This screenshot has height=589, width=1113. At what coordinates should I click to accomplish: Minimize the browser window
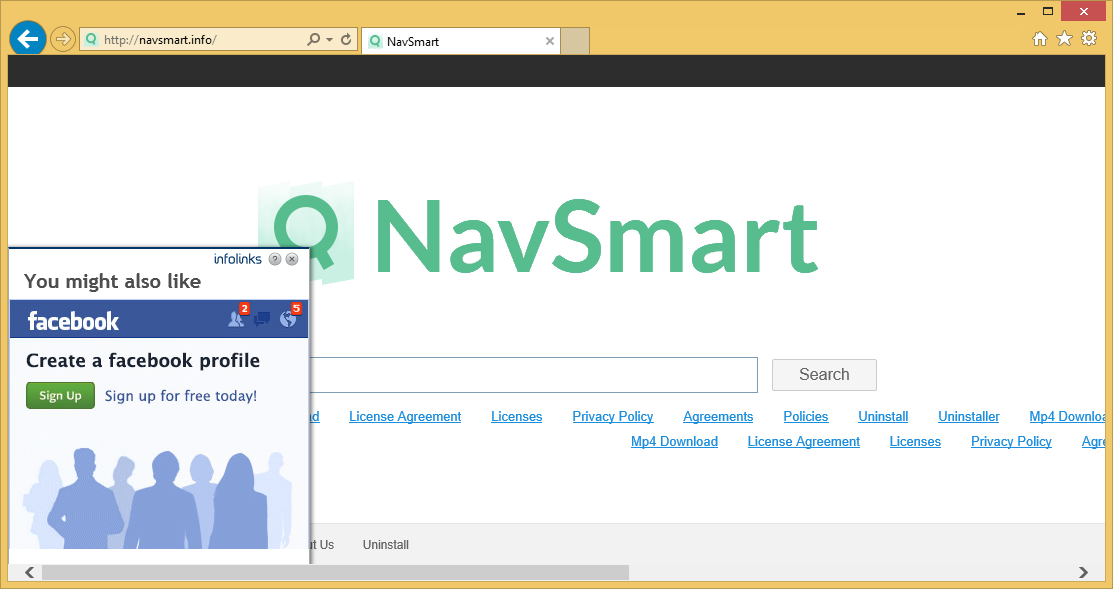point(1021,12)
